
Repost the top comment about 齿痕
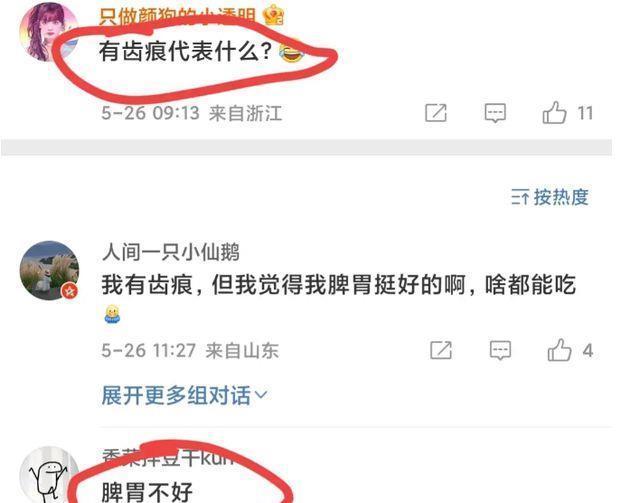(x=436, y=113)
